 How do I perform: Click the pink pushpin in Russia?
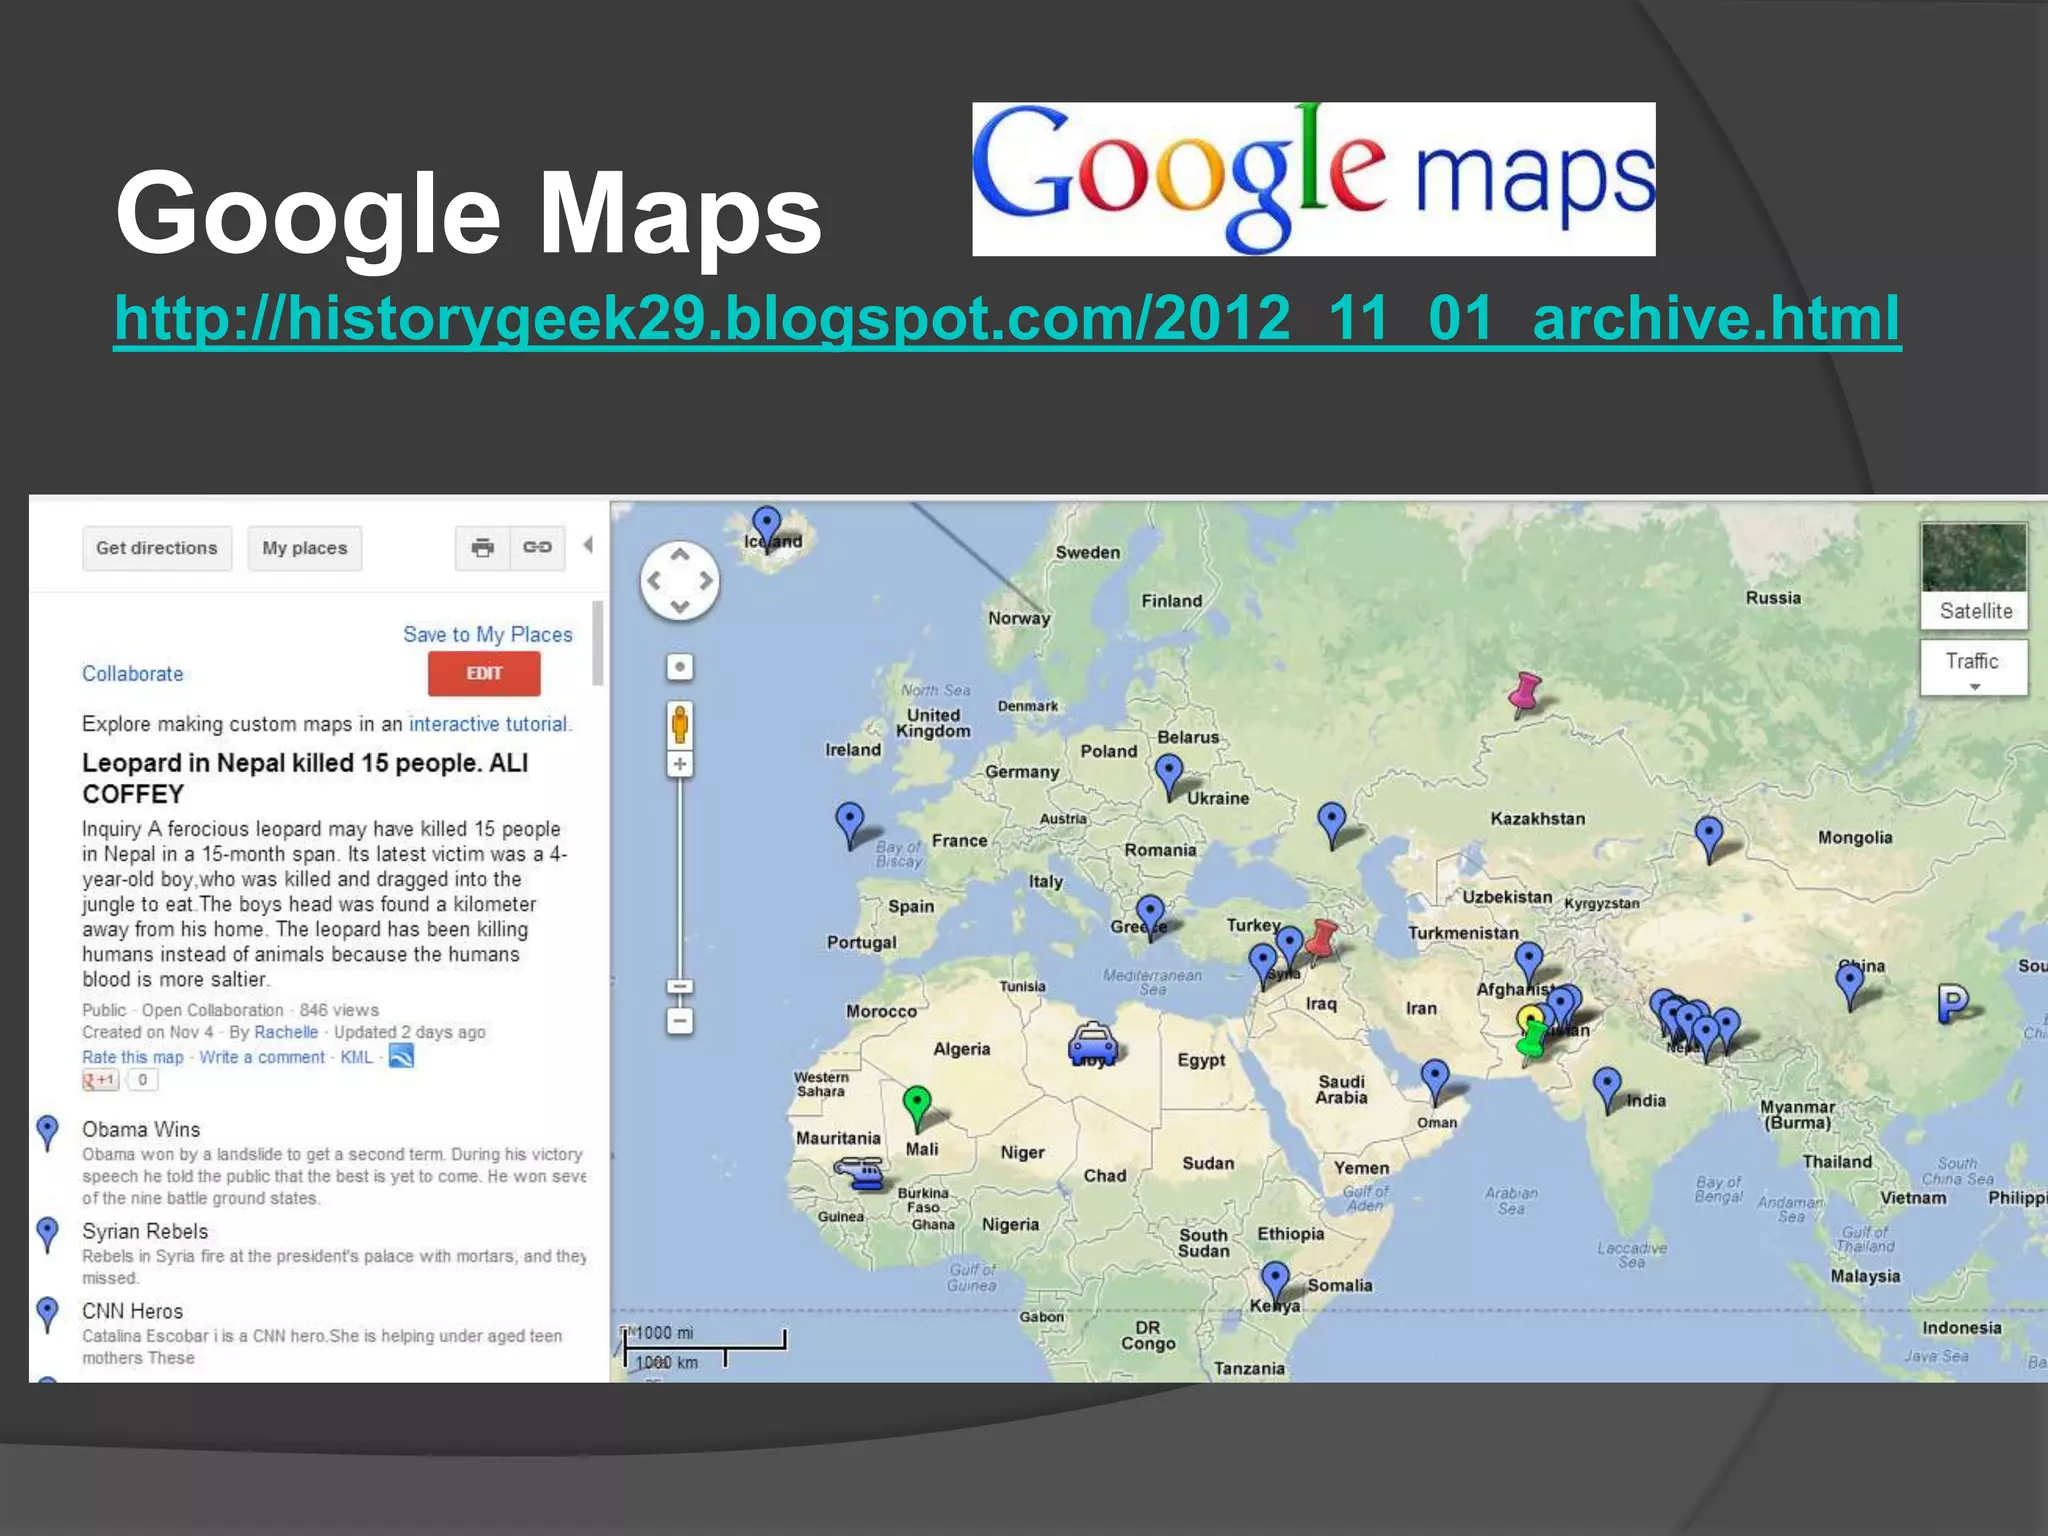pos(1525,694)
